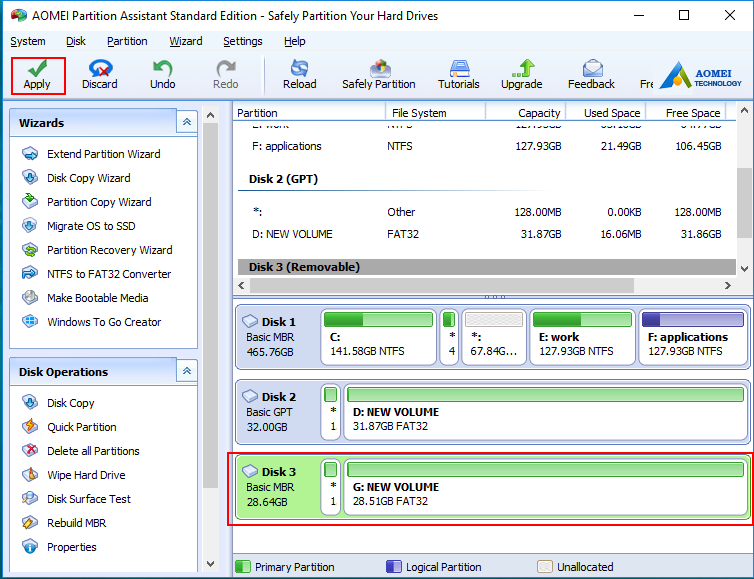This screenshot has width=754, height=579.
Task: Select D: NEW VOLUME block on Disk 2
Action: point(545,412)
